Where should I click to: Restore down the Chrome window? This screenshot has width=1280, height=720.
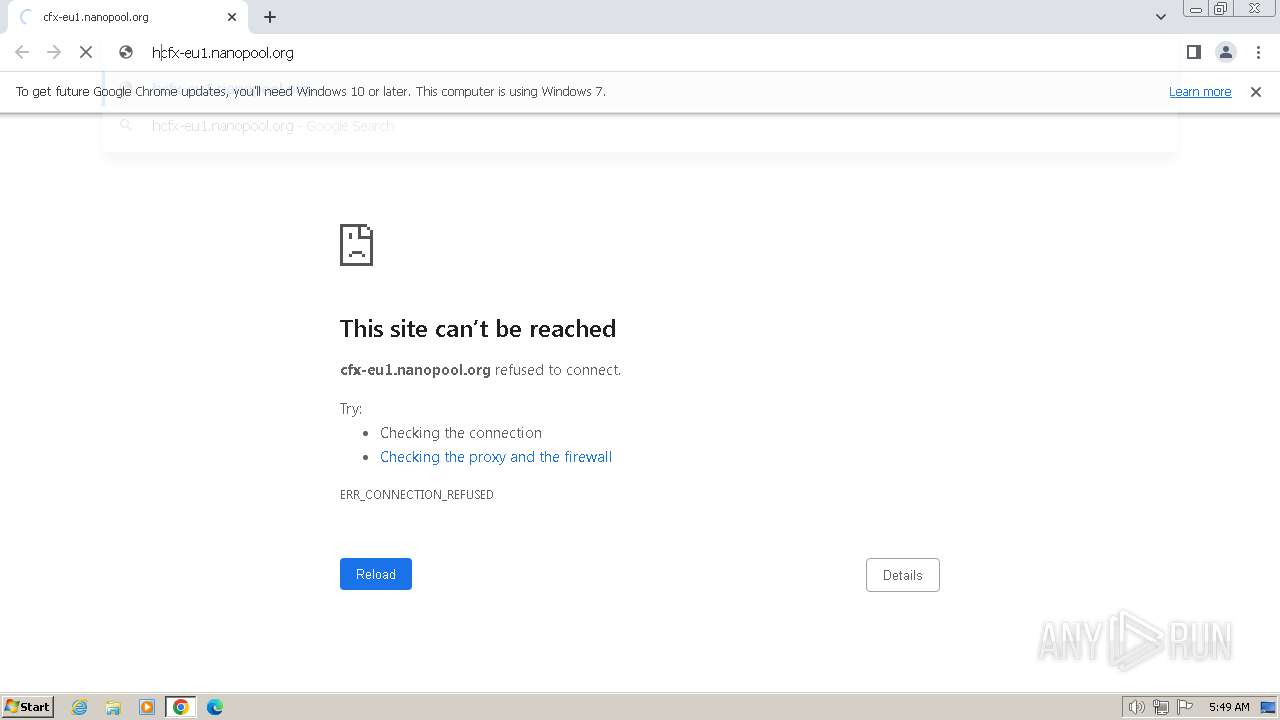pyautogui.click(x=1221, y=9)
